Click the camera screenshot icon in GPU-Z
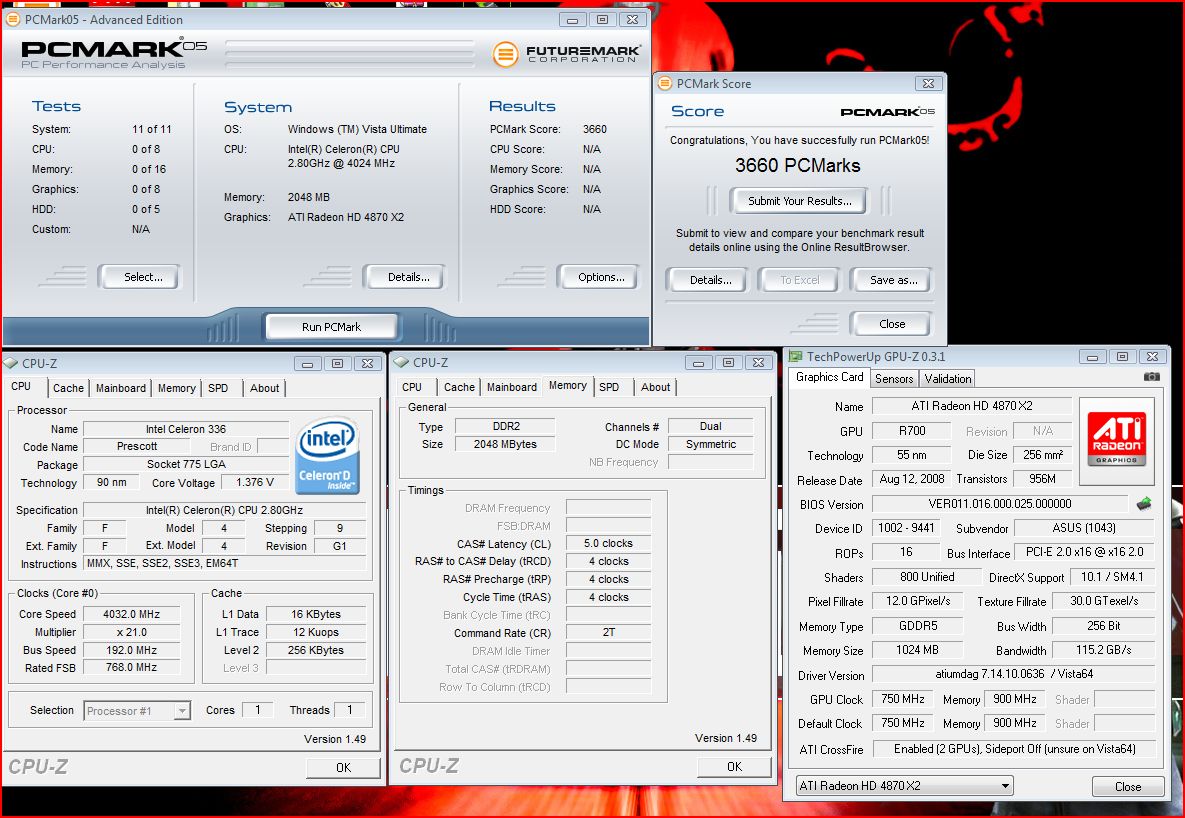The image size is (1185, 818). [x=1151, y=376]
